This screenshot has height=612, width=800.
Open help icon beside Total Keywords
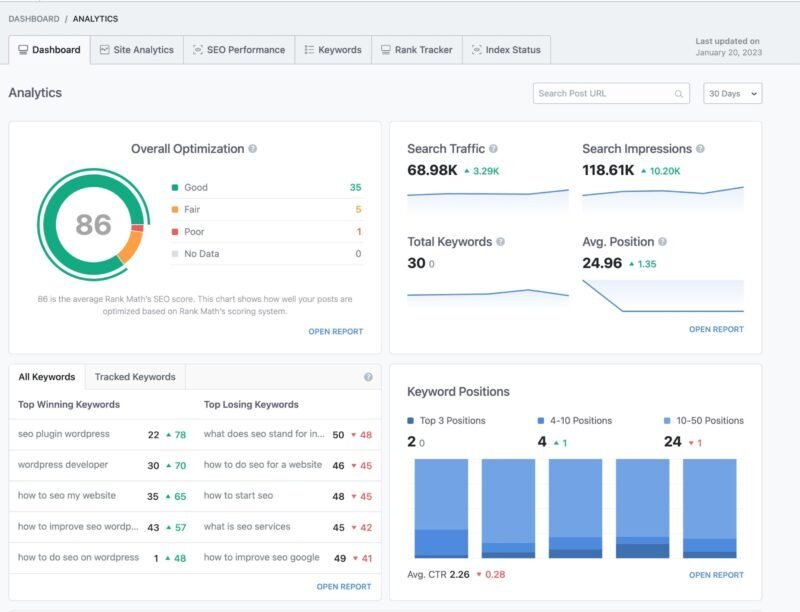coord(501,242)
